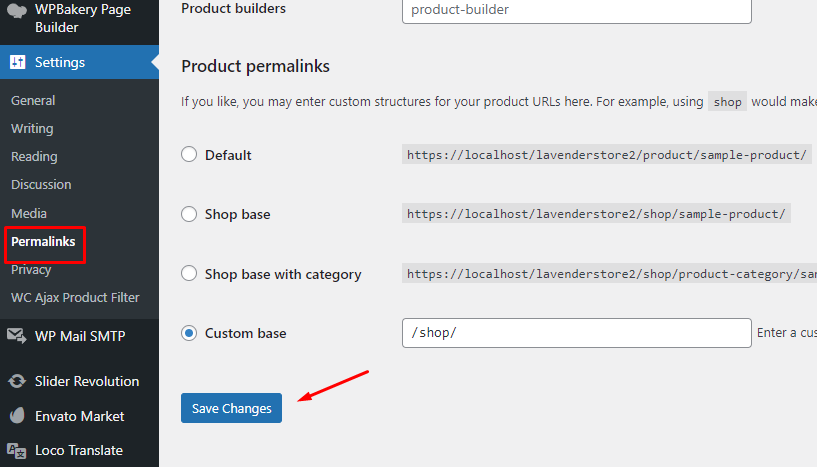
Task: Click the WPBakery Page Builder cloud icon
Action: pos(17,11)
